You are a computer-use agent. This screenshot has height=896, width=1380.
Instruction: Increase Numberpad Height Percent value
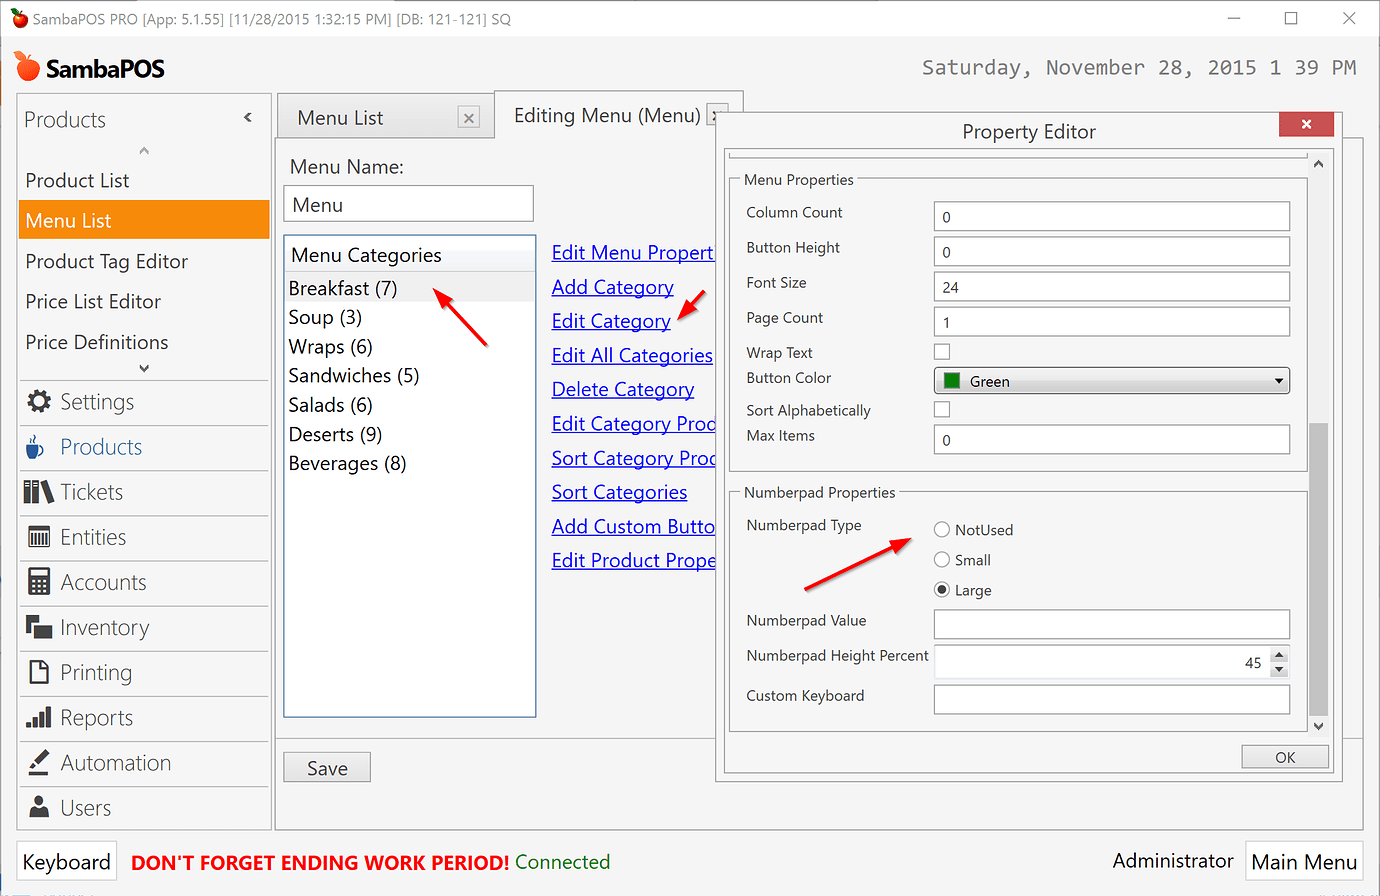pyautogui.click(x=1279, y=655)
